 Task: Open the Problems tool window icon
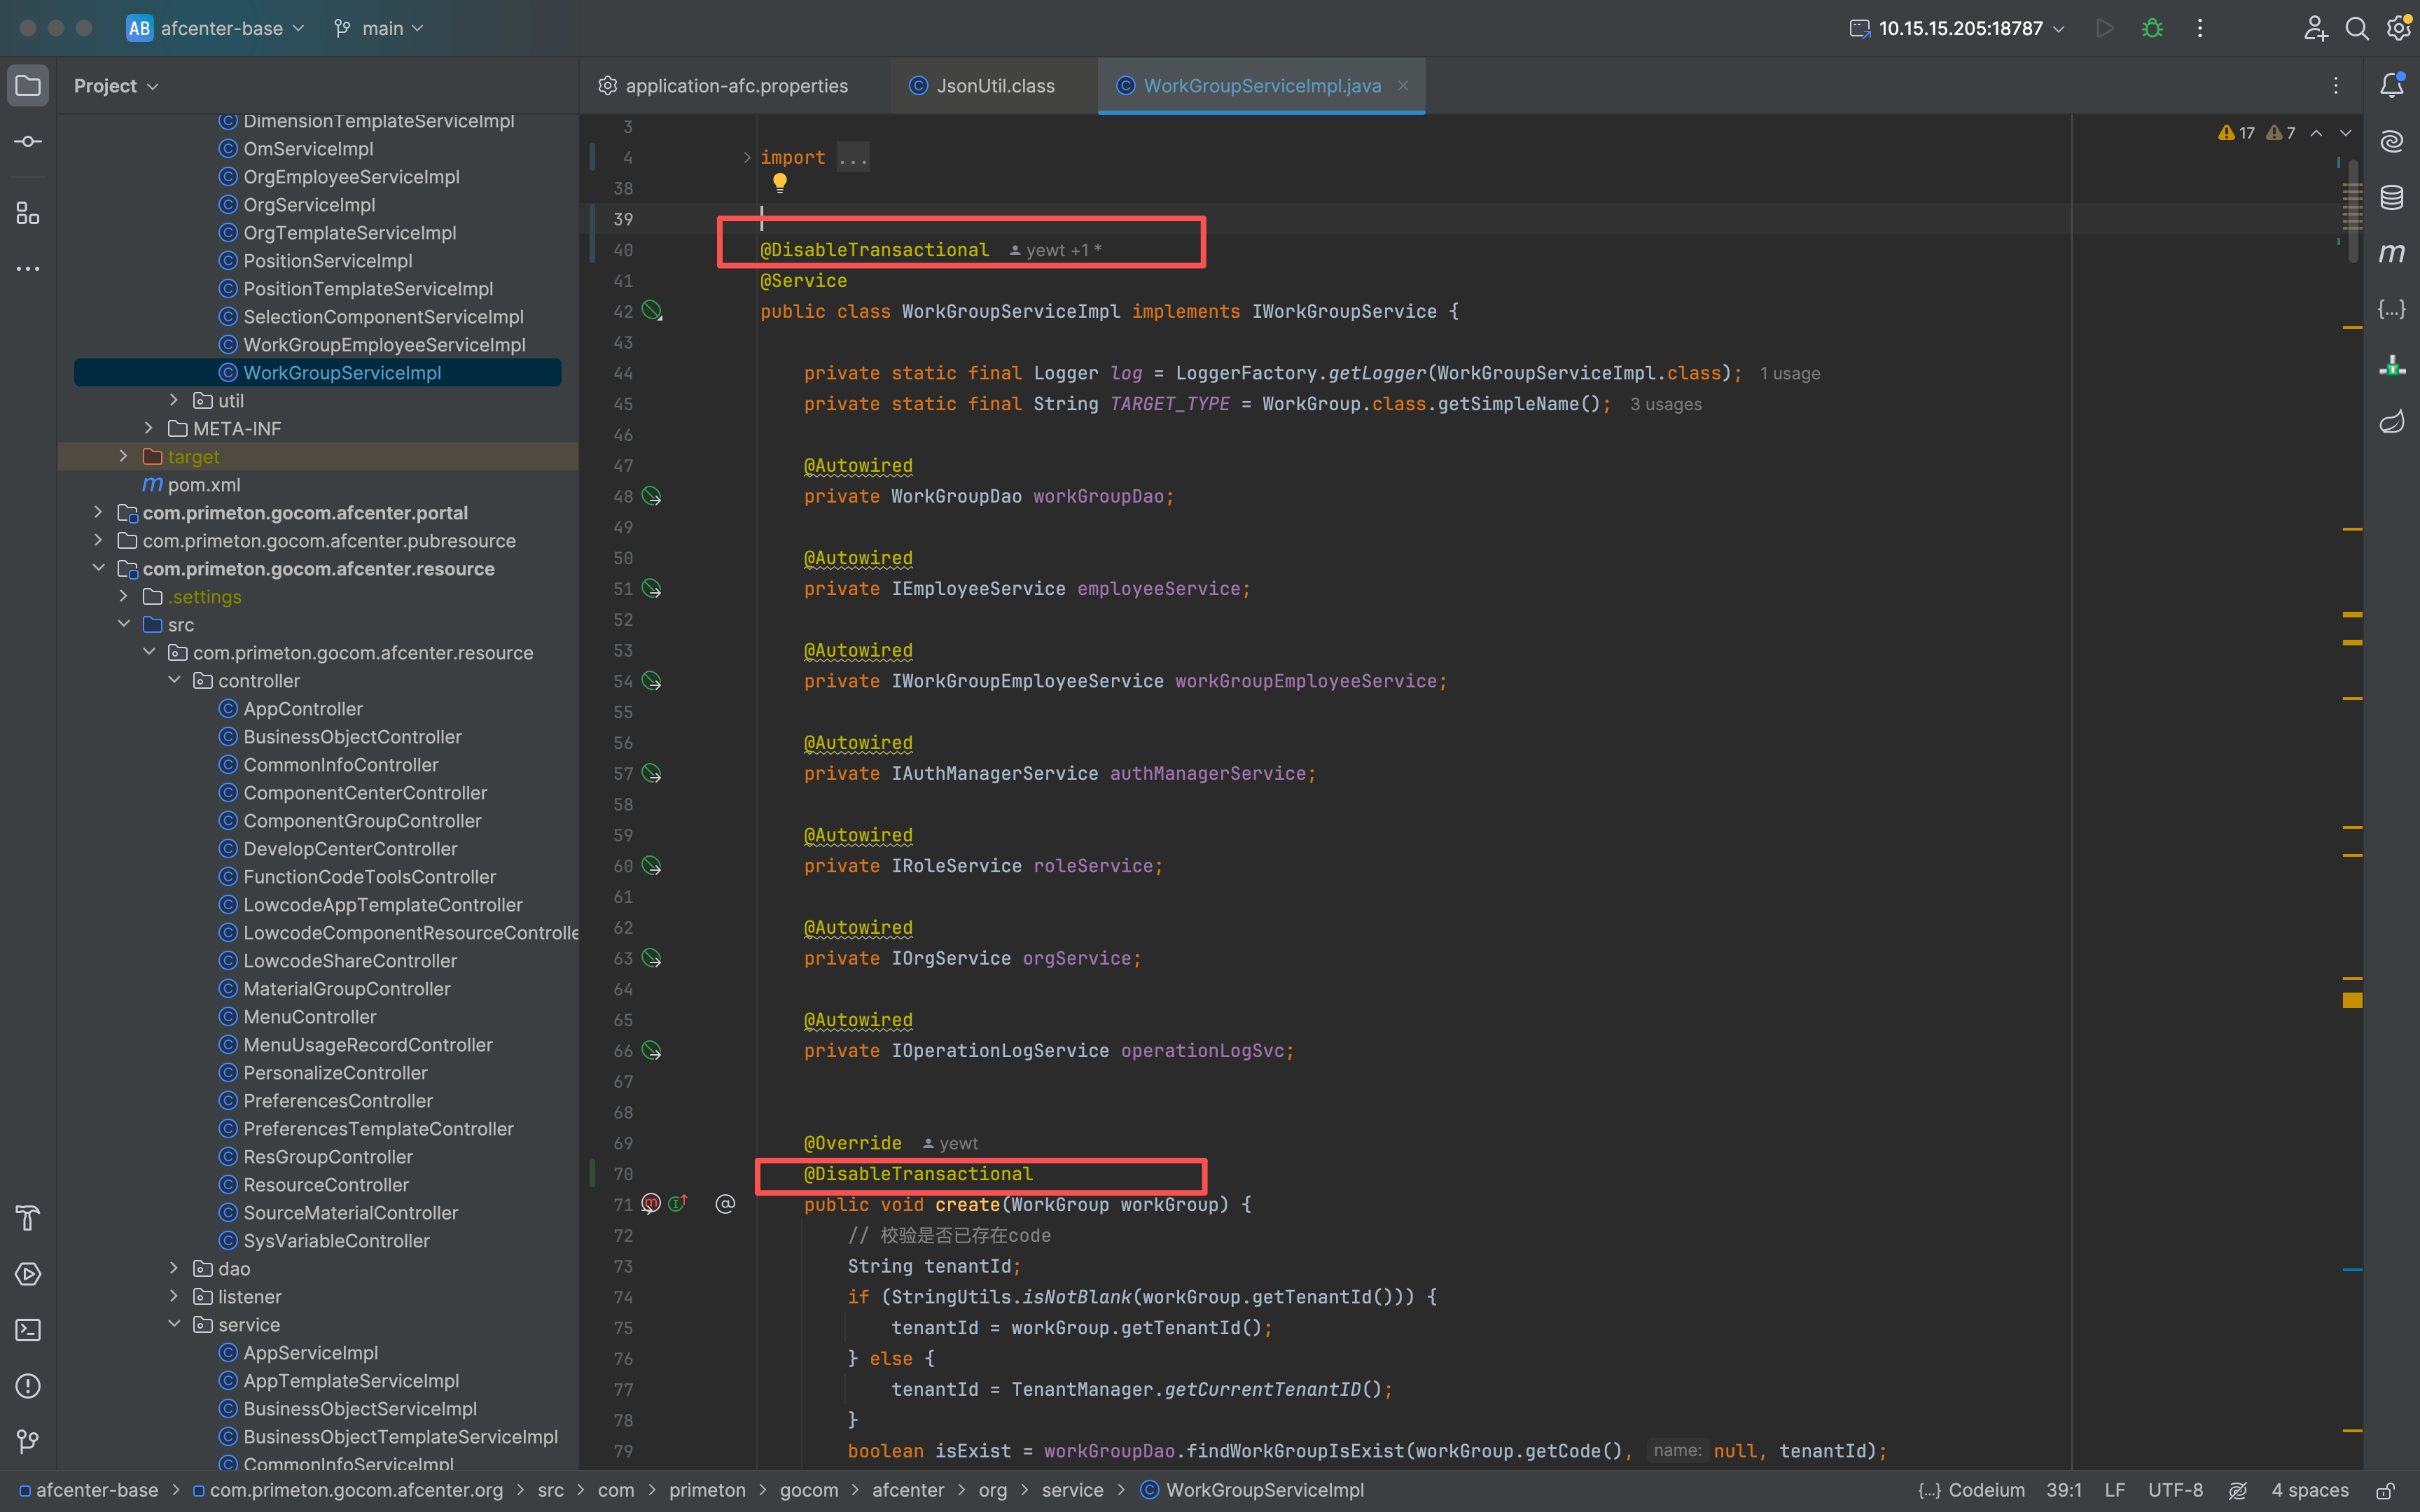pyautogui.click(x=28, y=1386)
